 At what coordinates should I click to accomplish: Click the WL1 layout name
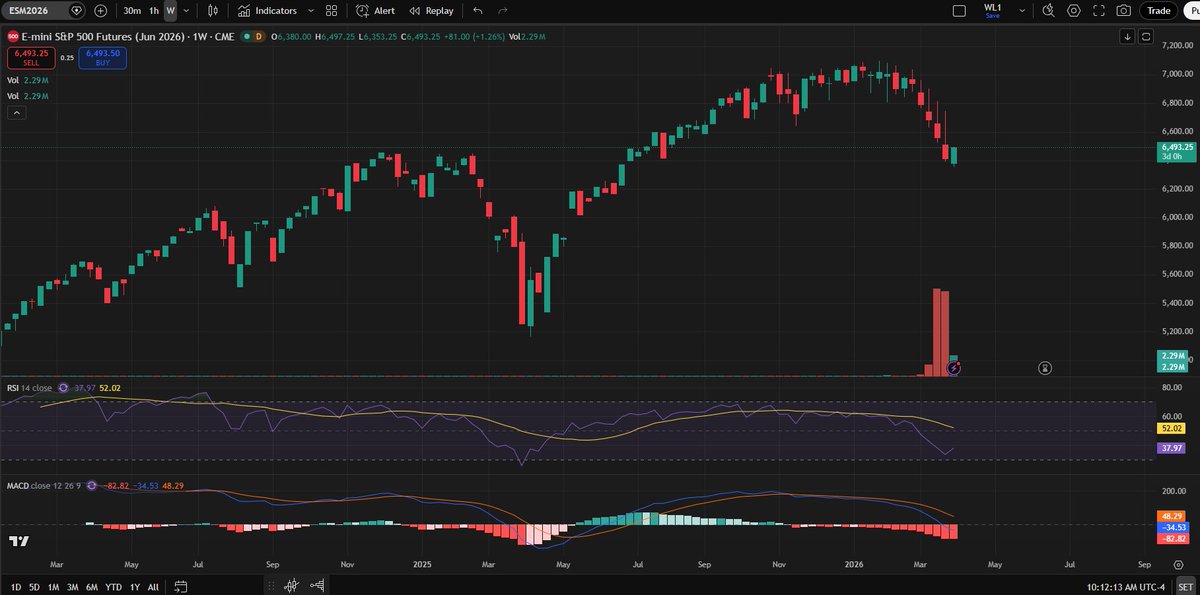tap(993, 7)
